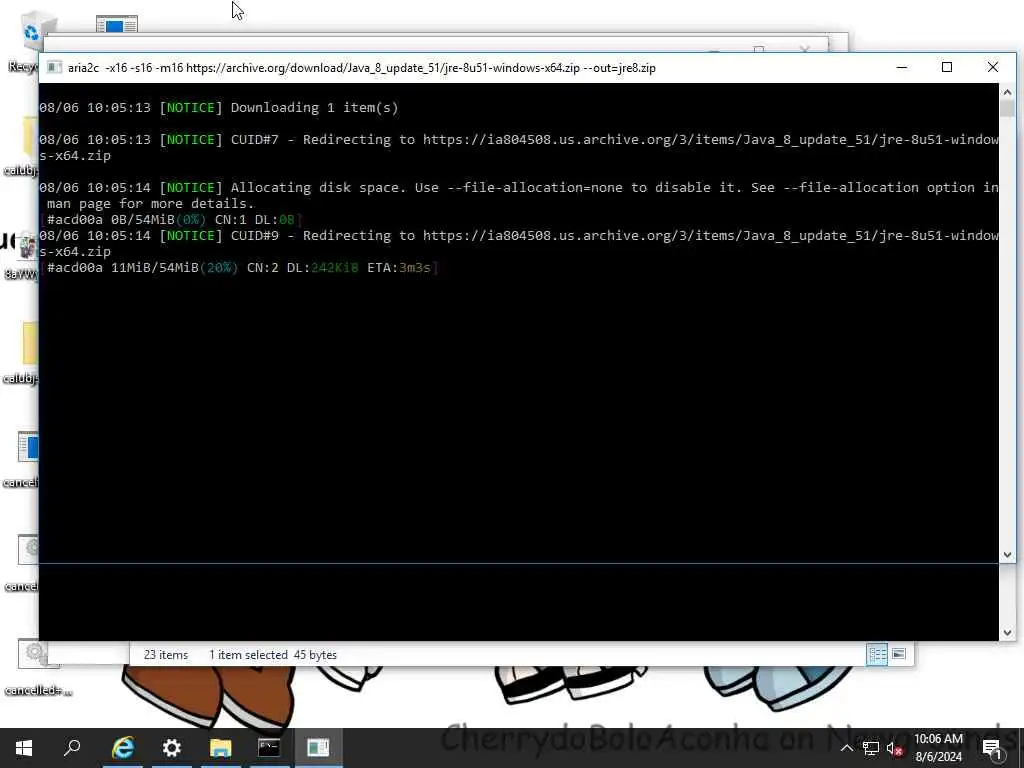
Task: Click the aria2c window title bar icon
Action: (55, 67)
